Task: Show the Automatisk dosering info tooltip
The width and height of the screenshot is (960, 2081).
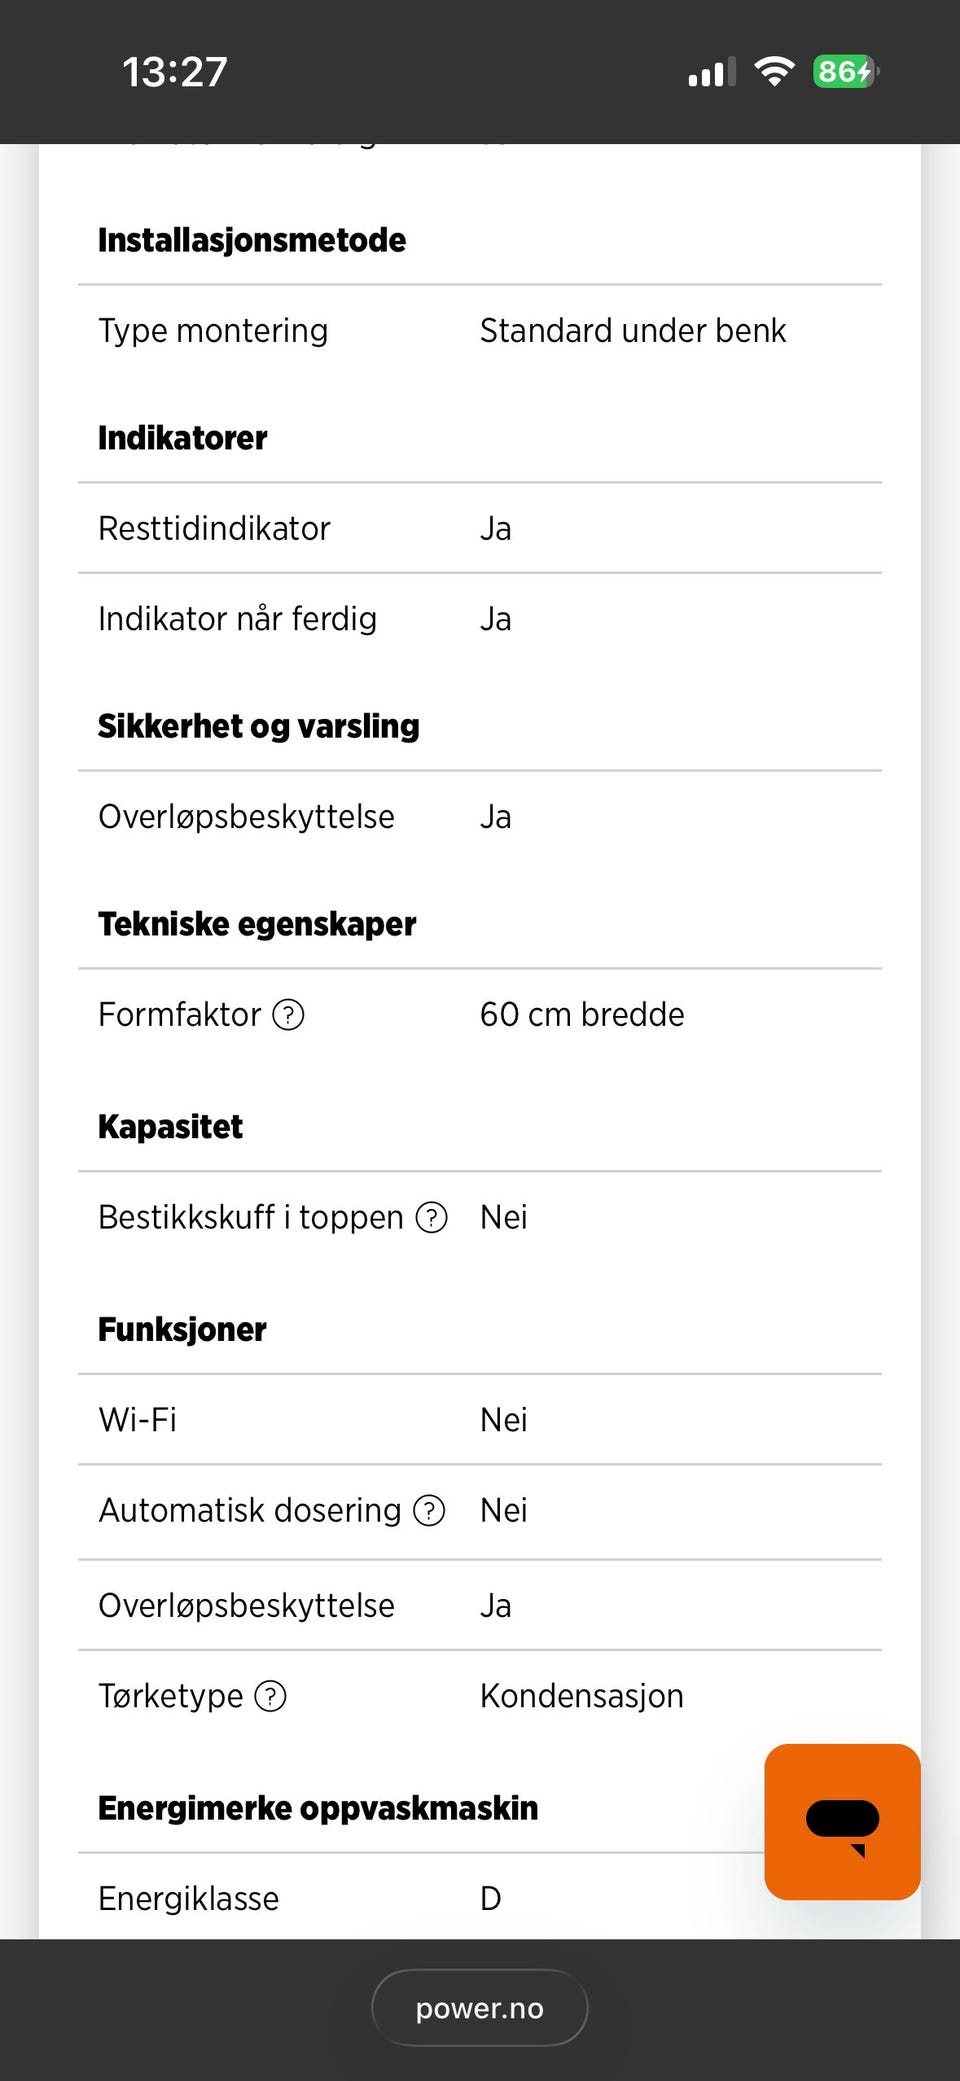Action: click(429, 1510)
